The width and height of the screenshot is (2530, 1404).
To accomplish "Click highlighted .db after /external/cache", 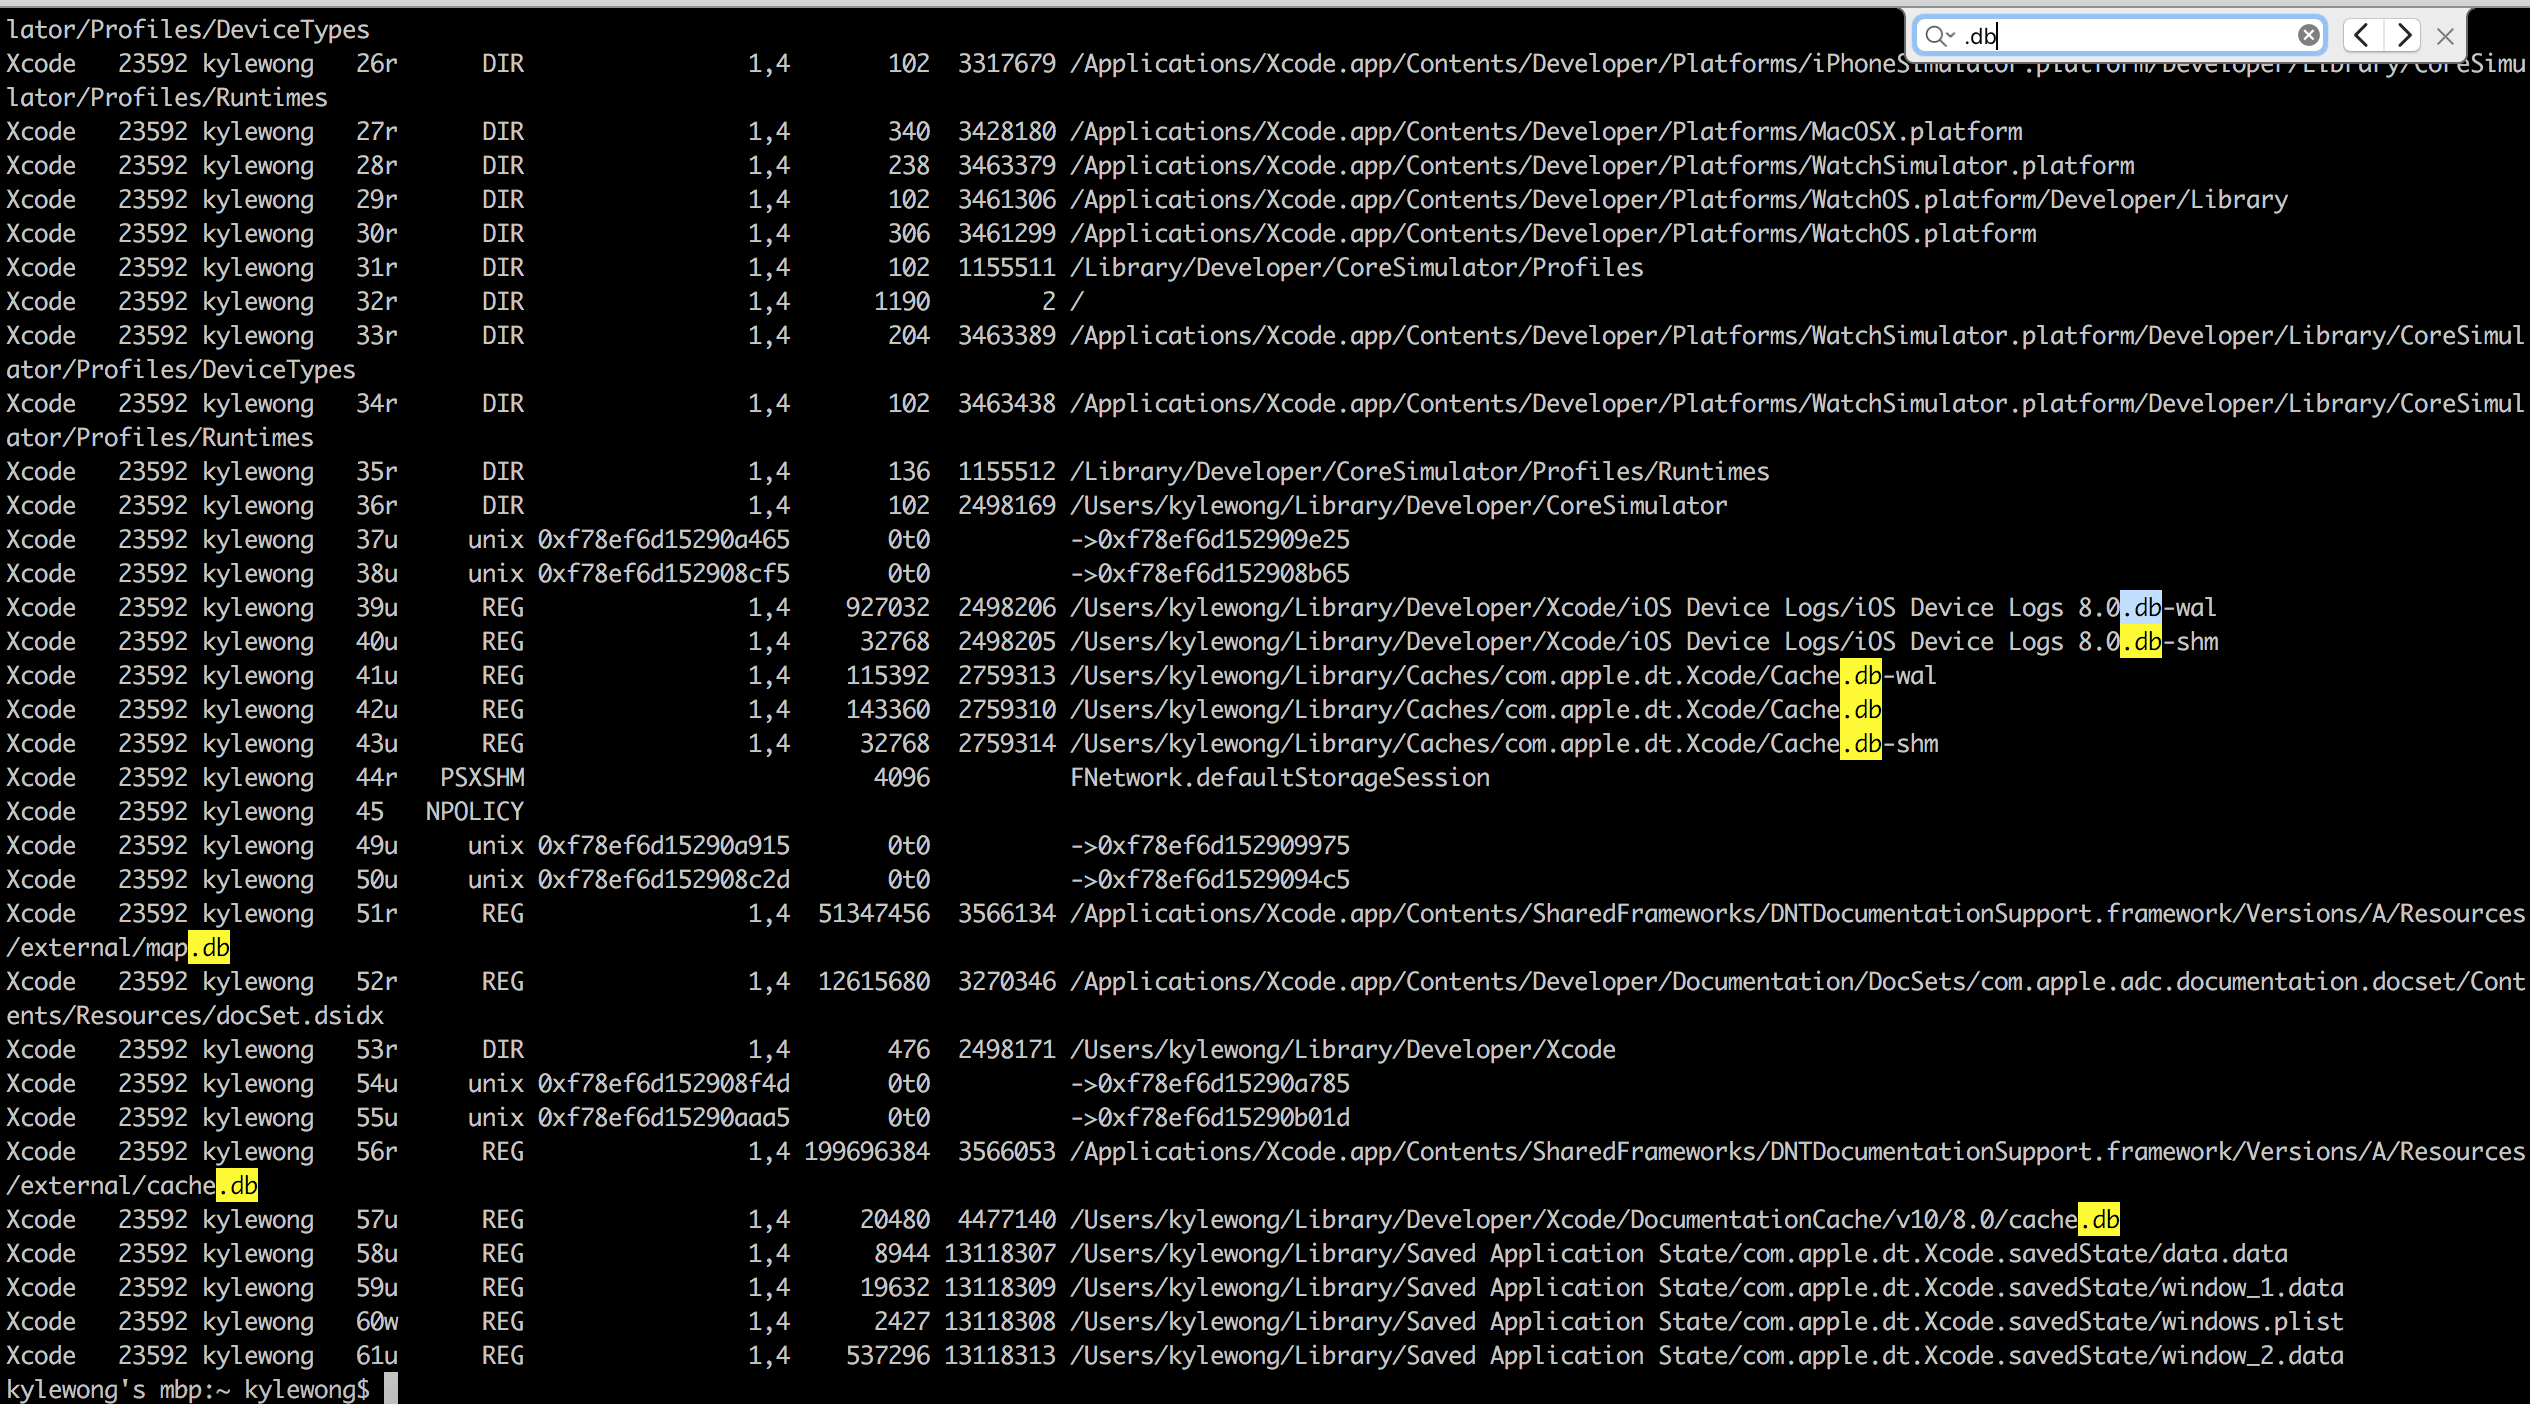I will (x=238, y=1186).
